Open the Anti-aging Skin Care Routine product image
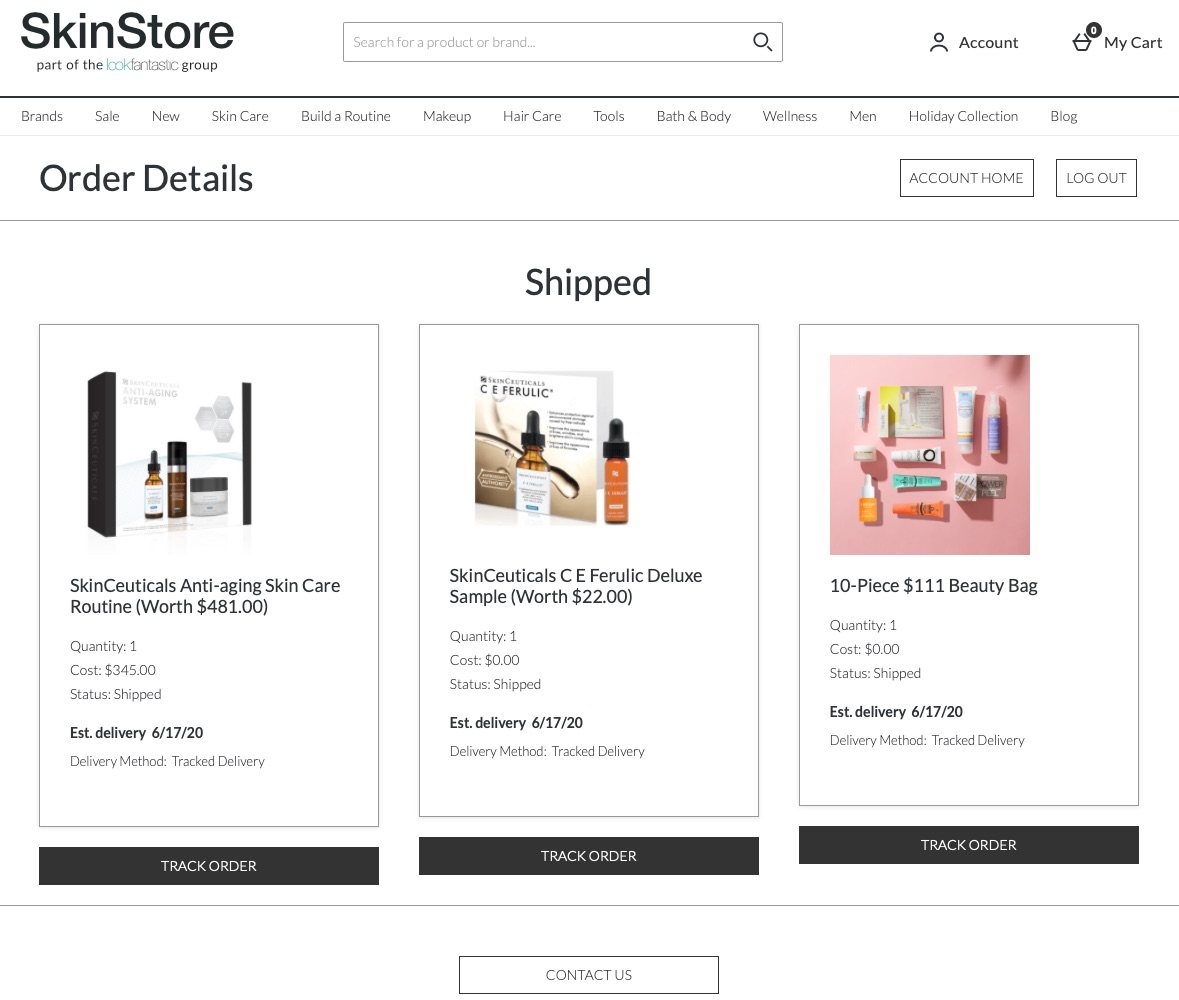Screen dimensions: 1179x1000 tap(170, 454)
